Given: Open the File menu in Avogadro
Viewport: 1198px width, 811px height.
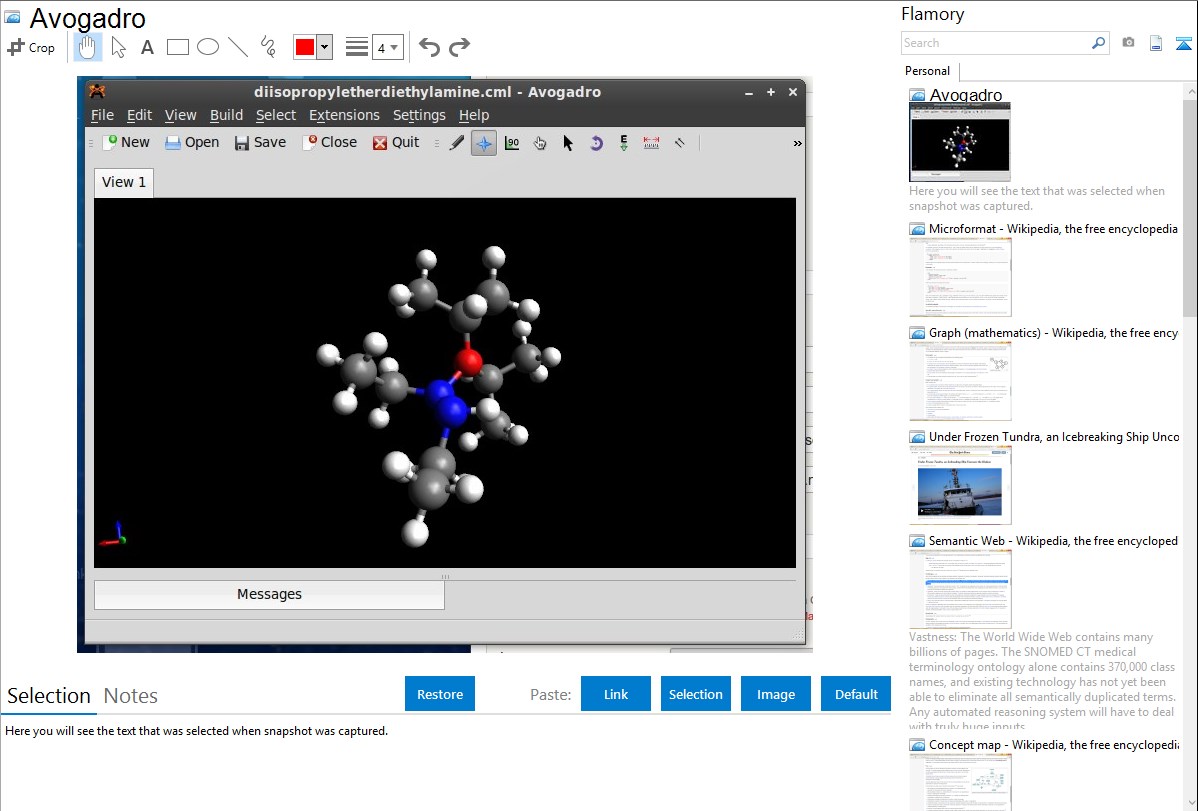Looking at the screenshot, I should 102,115.
